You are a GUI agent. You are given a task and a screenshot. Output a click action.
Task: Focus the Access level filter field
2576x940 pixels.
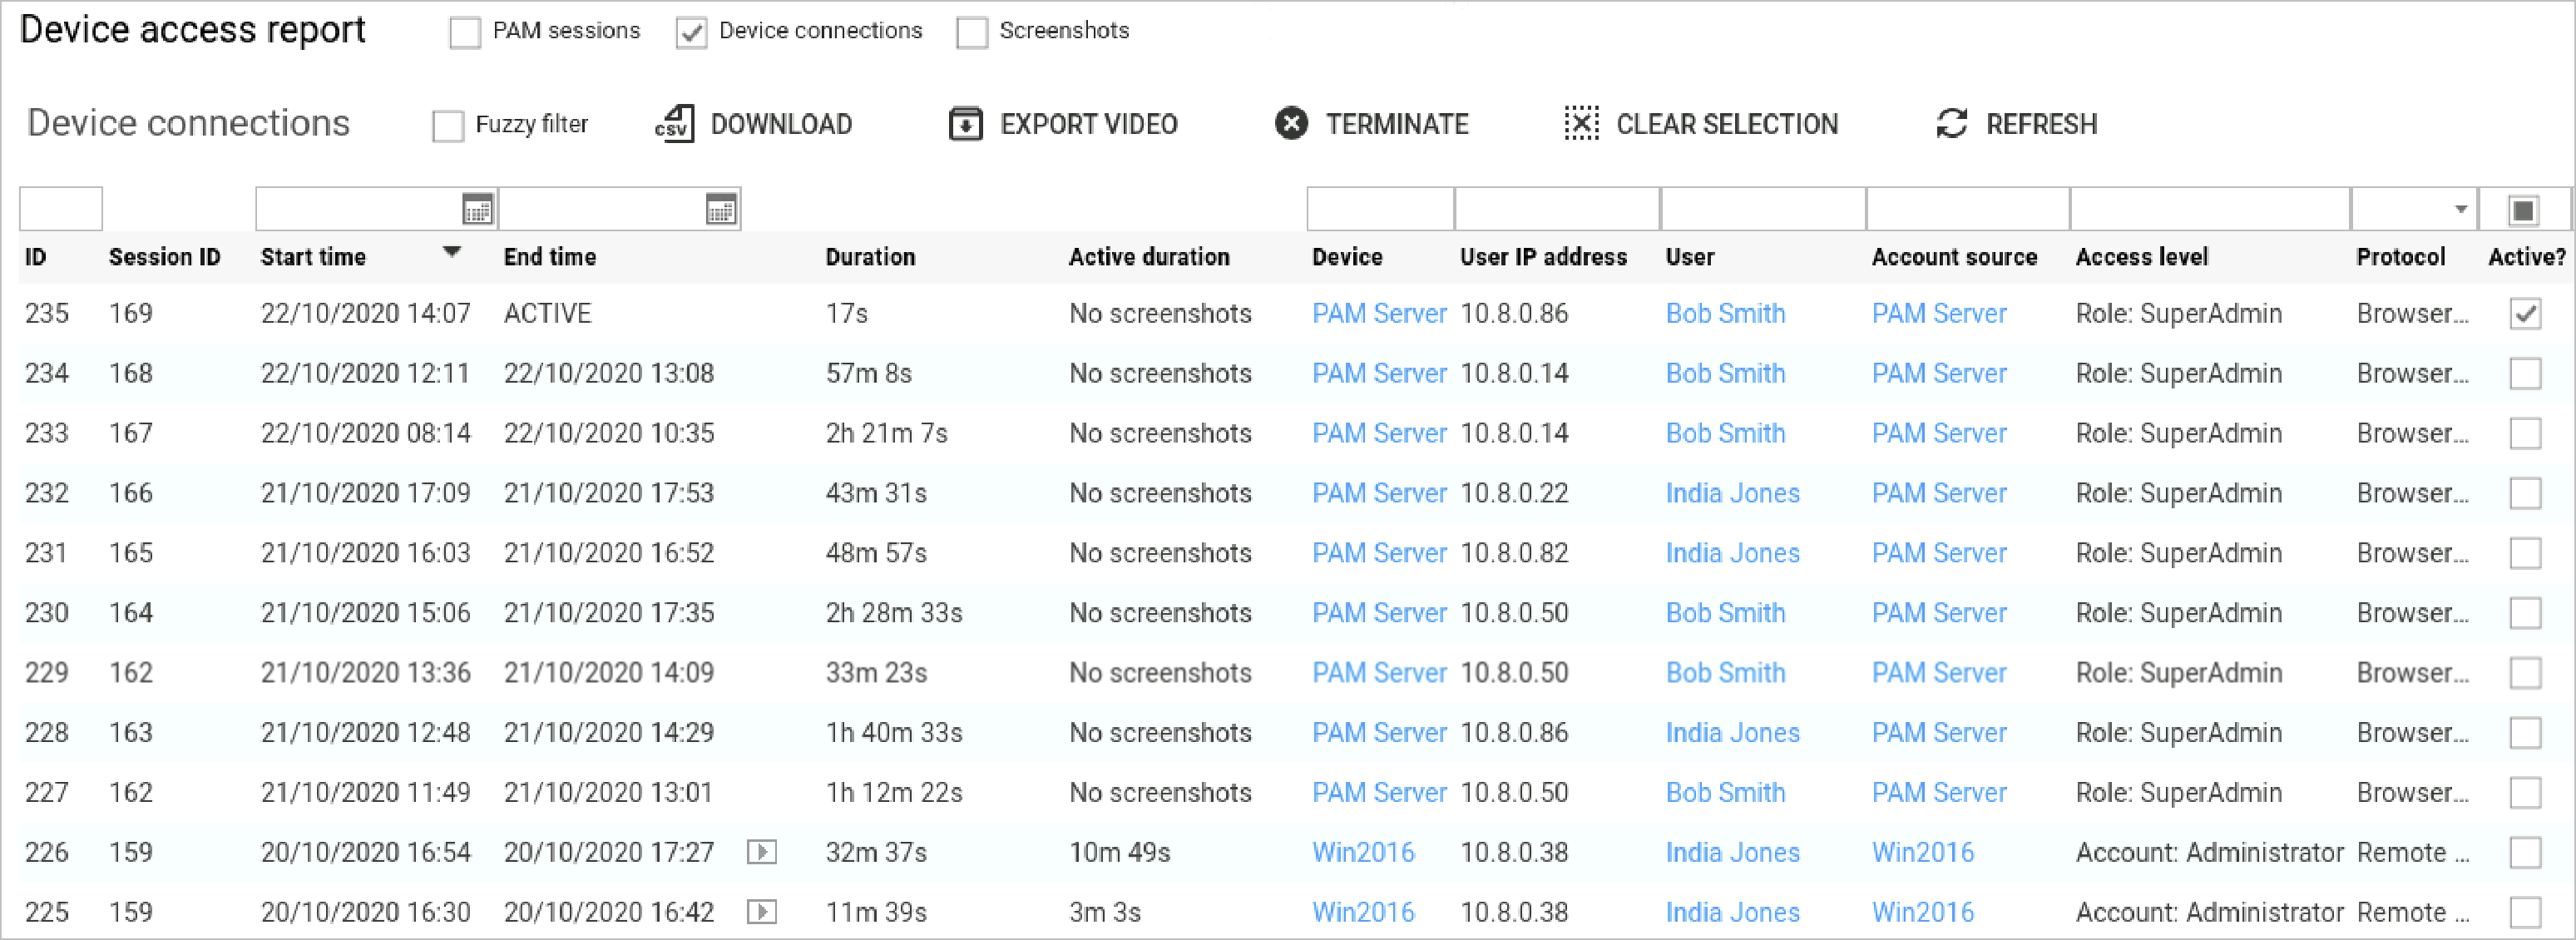click(2210, 210)
